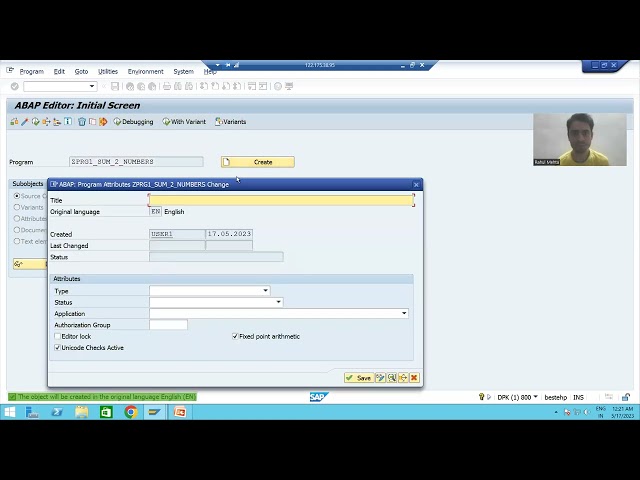Open the Utilities menu
The image size is (640, 480).
(x=108, y=71)
